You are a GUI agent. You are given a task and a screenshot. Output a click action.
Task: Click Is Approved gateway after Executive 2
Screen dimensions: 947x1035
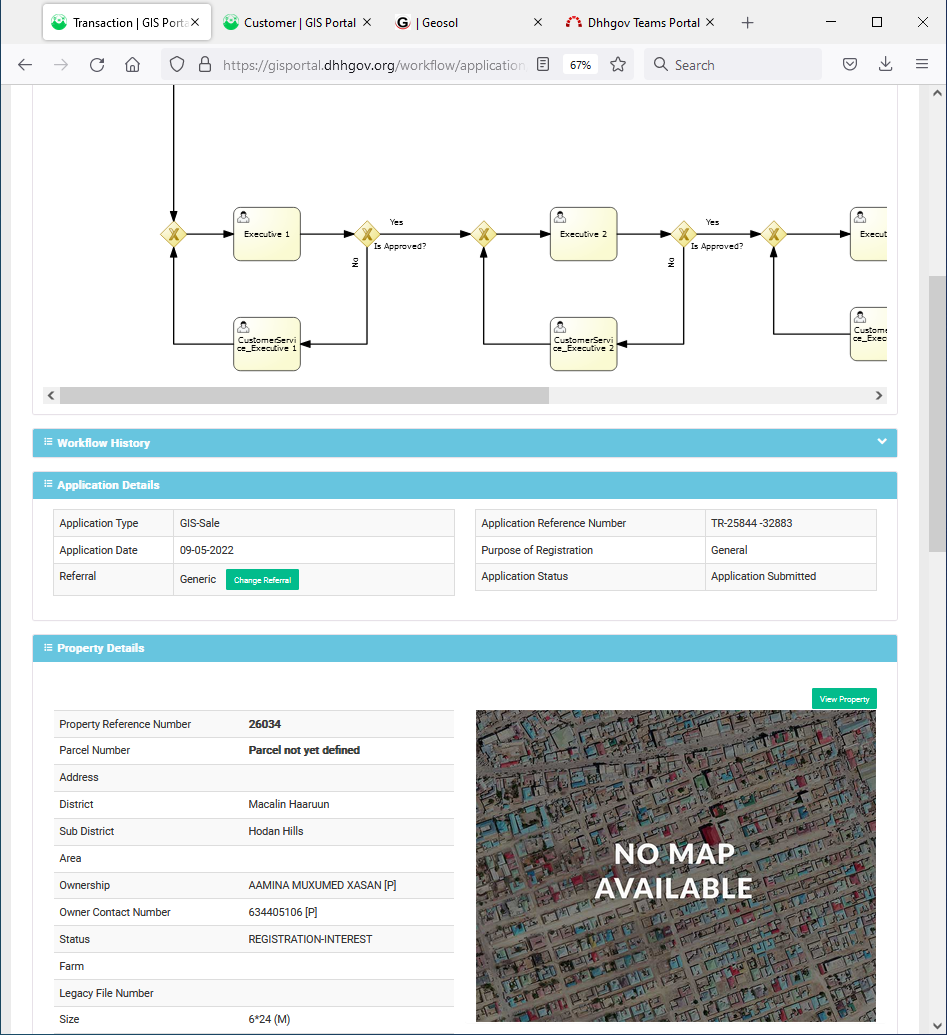pos(684,234)
